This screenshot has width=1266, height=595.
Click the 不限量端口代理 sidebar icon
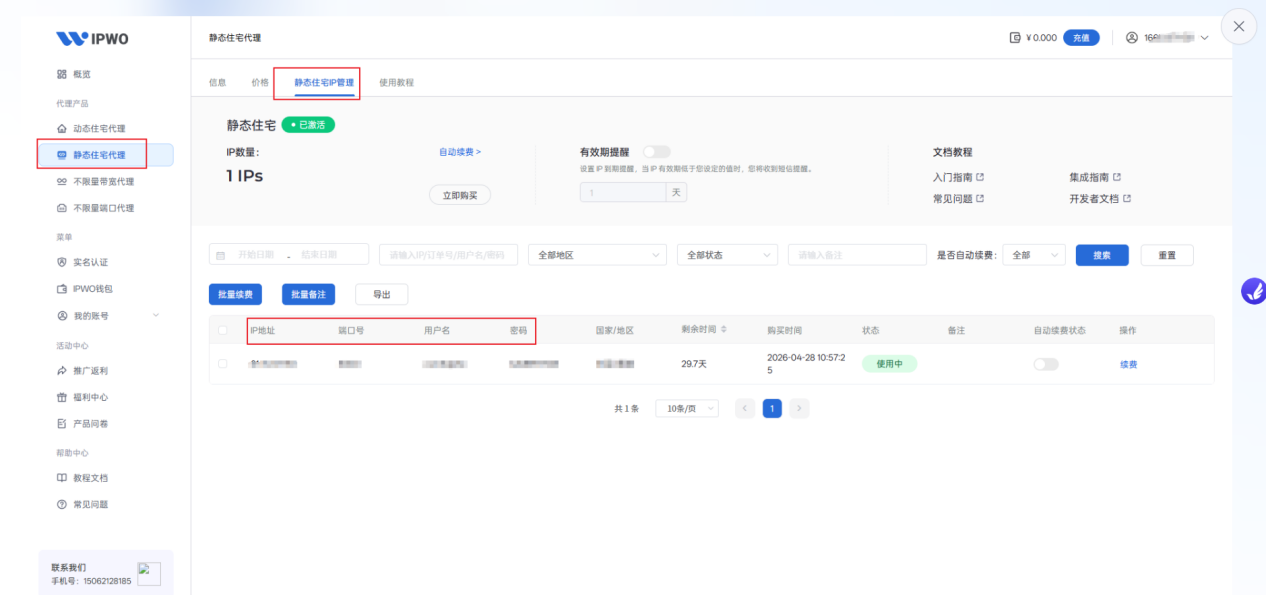pos(62,208)
